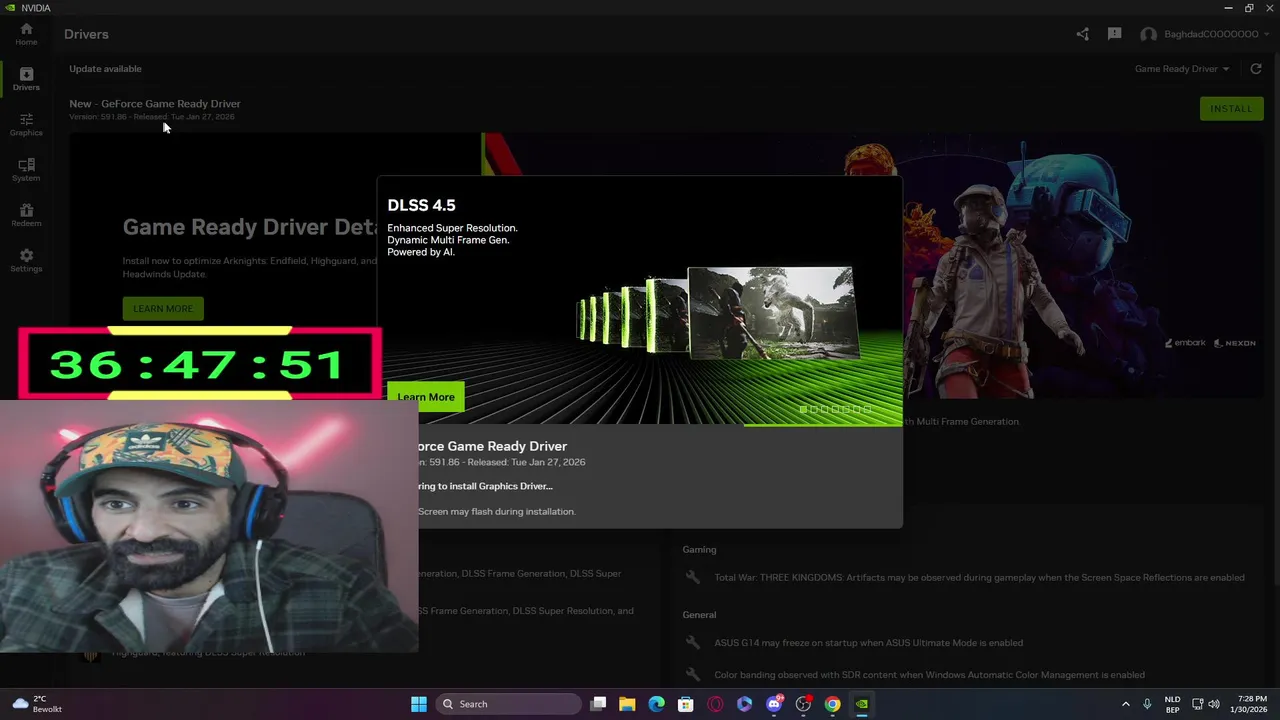Click LEARN MORE under Game Ready Driver Details
This screenshot has width=1280, height=720.
[x=163, y=308]
